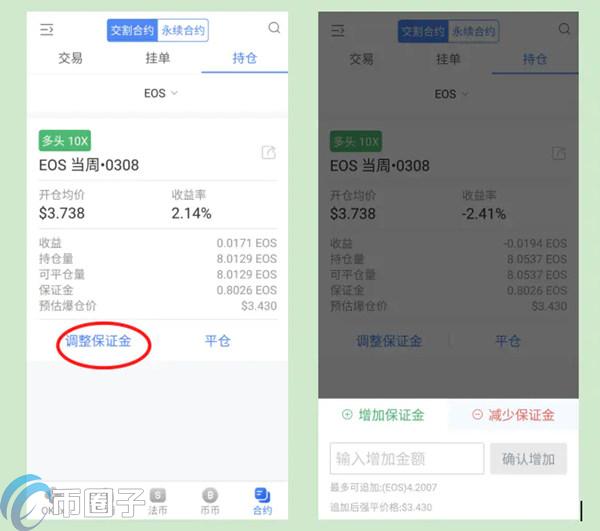The height and width of the screenshot is (531, 600).
Task: Expand EOS coin dropdown in right screen
Action: click(451, 94)
